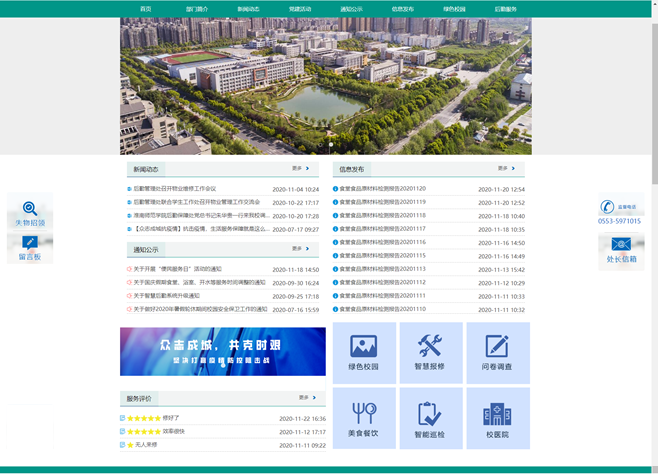Open the 智慧报修 tools tile

(430, 353)
